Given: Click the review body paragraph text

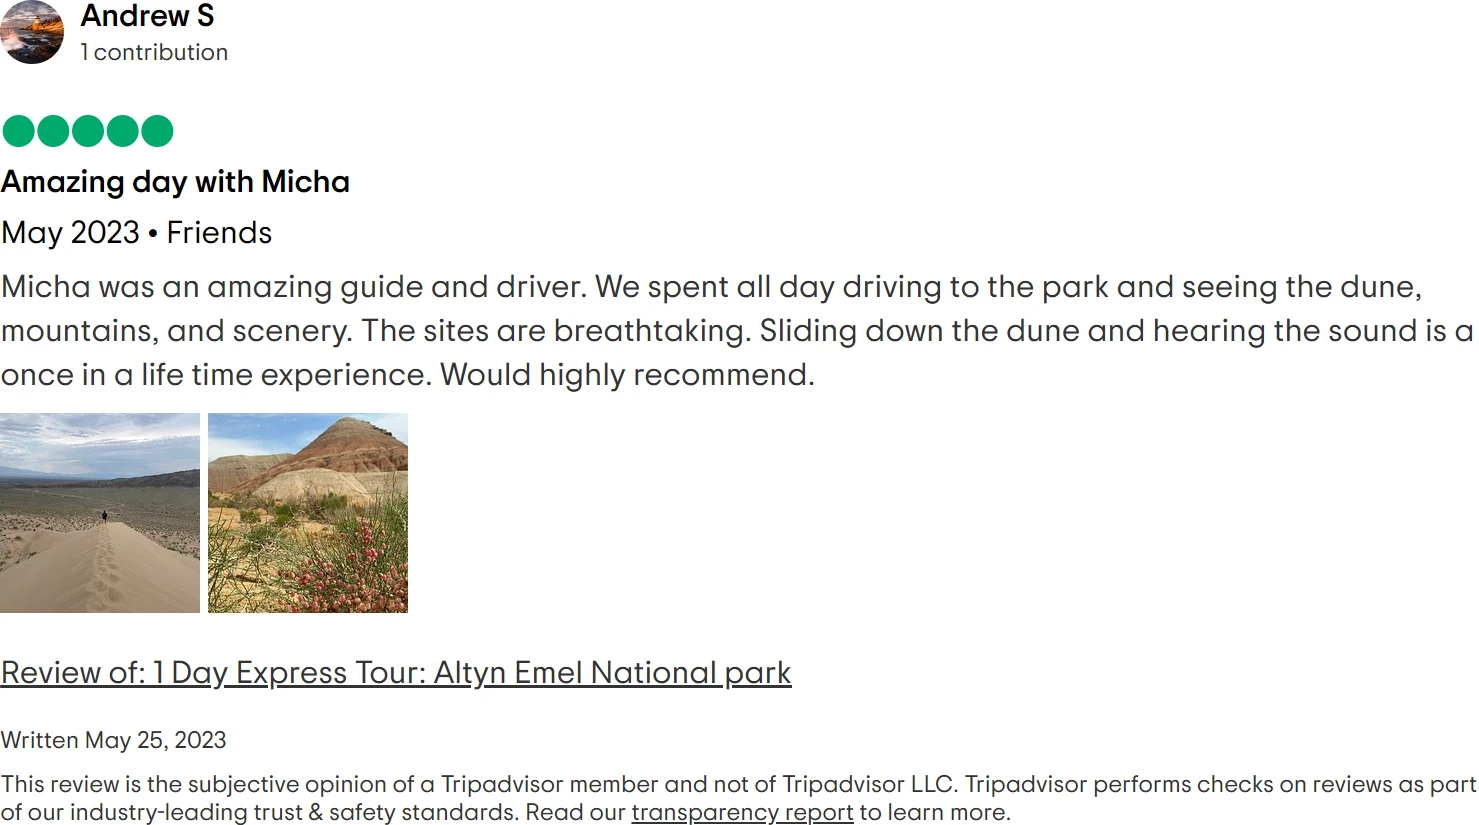Looking at the screenshot, I should point(700,331).
